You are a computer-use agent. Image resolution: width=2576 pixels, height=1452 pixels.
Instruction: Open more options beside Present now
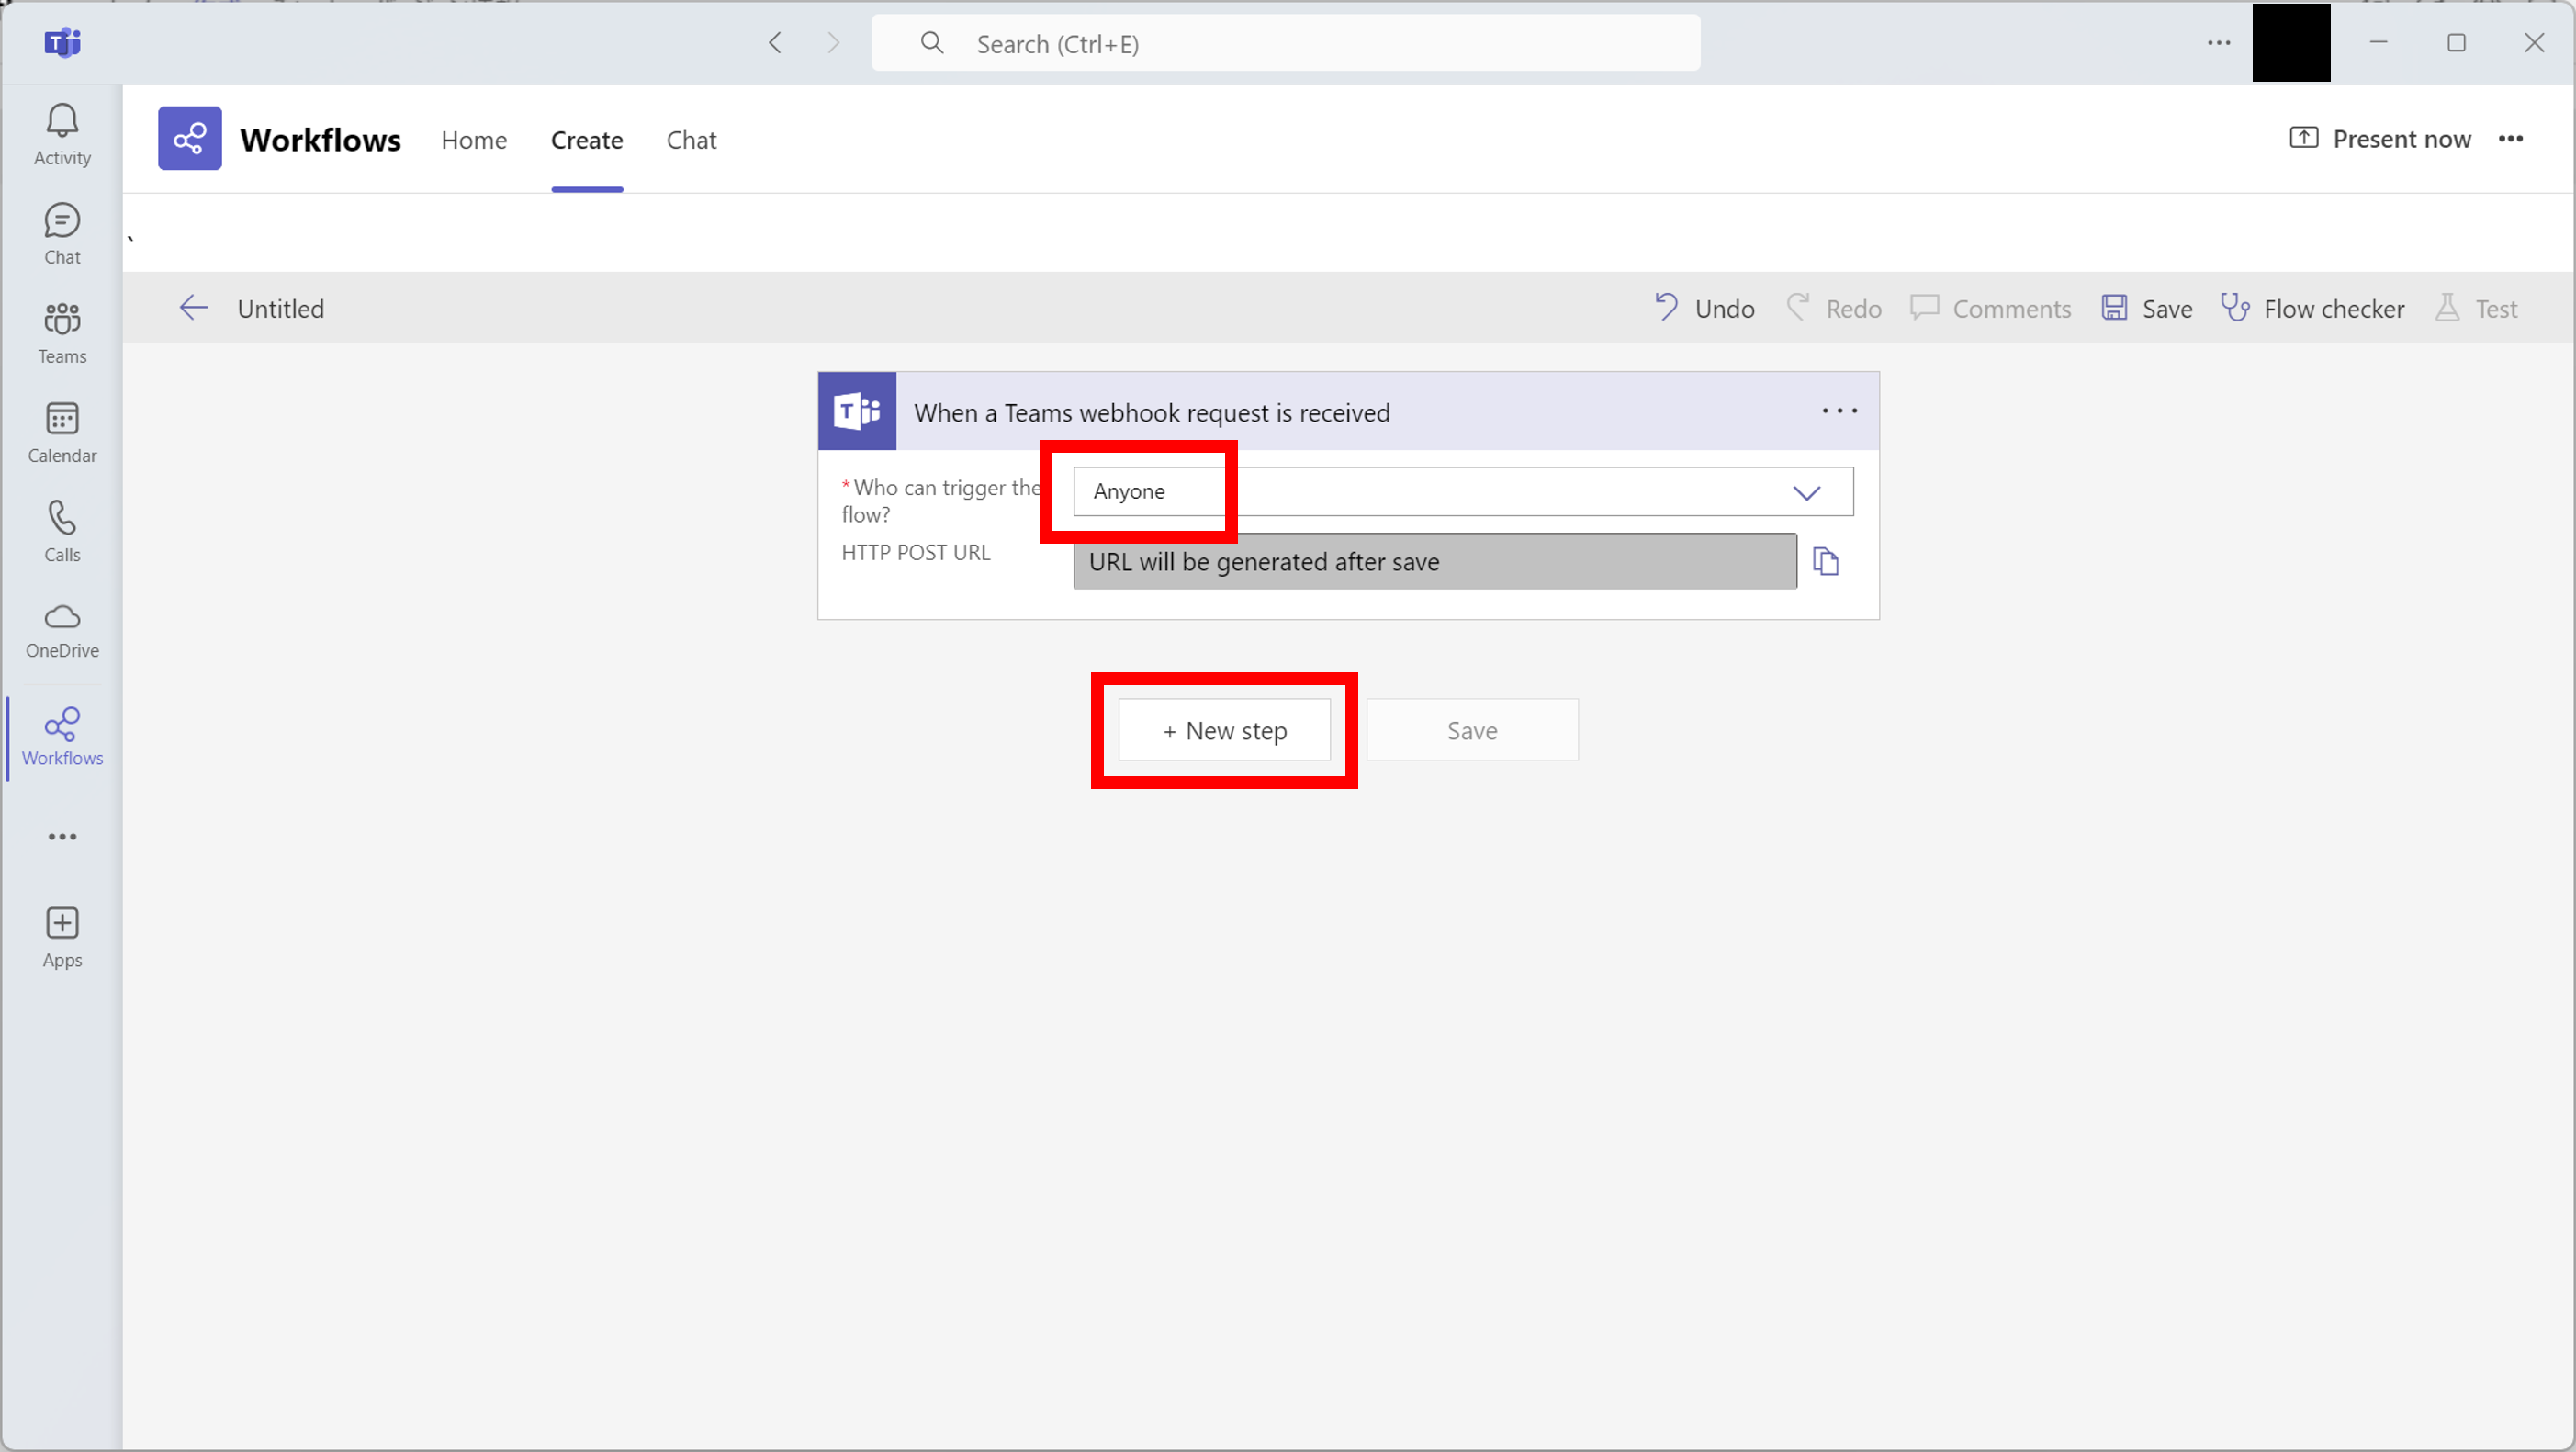2510,139
